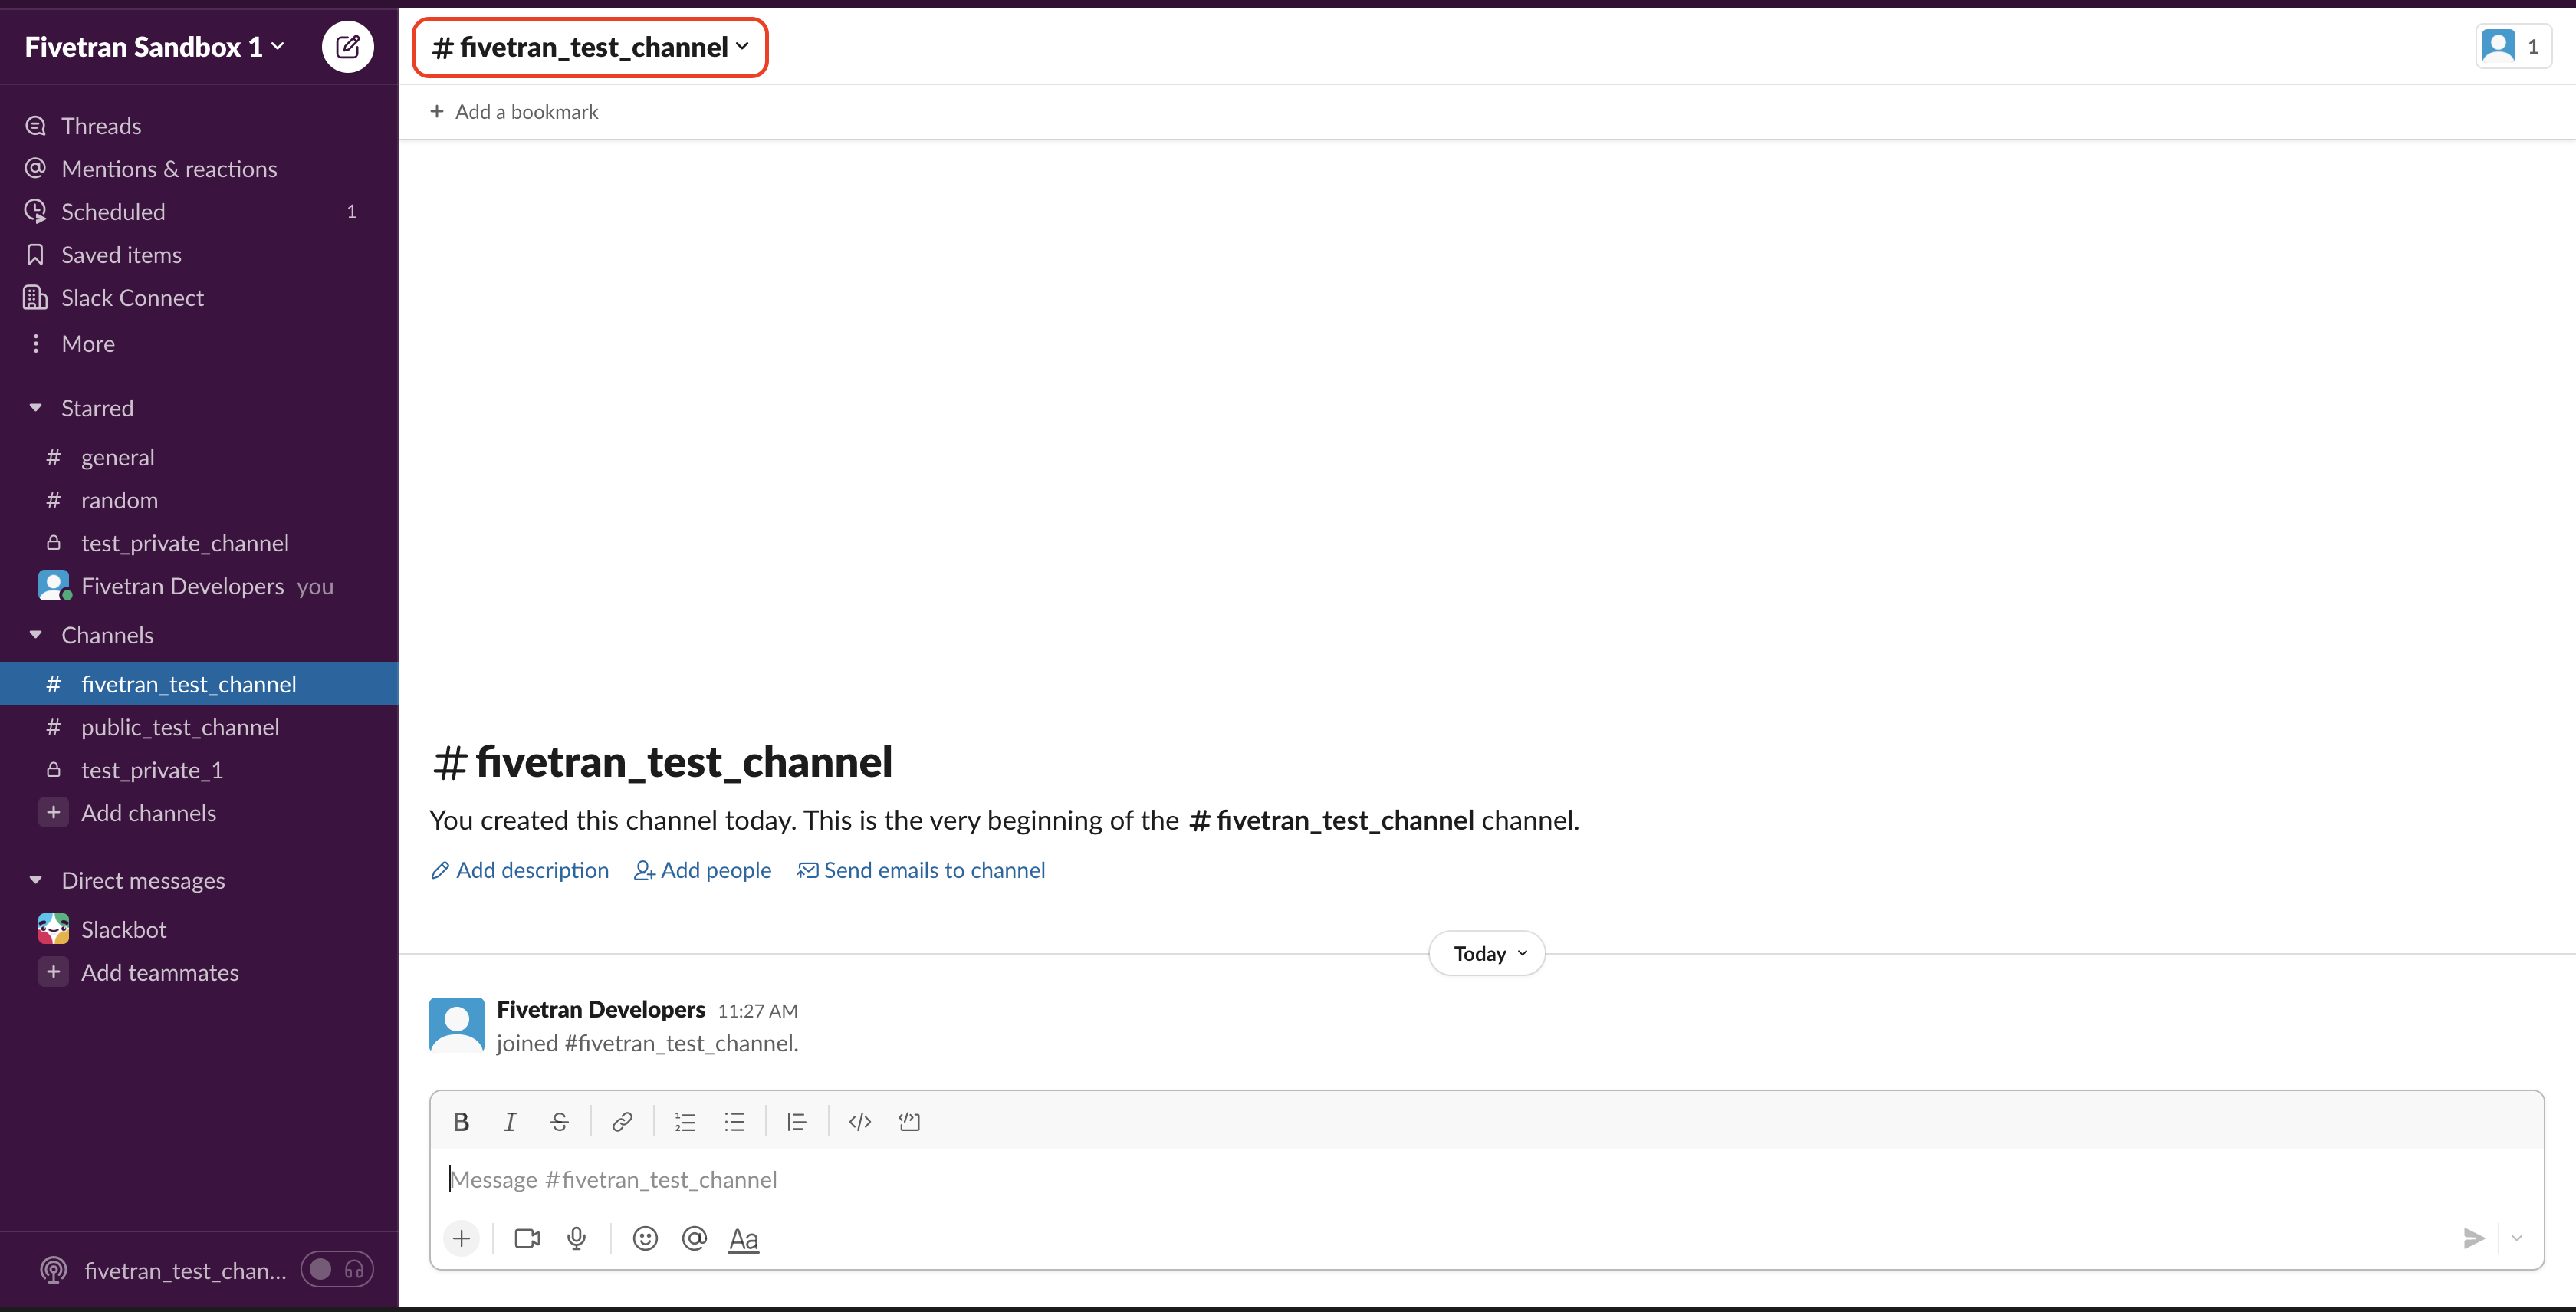Click plus icon next to Add teammates
Image resolution: width=2576 pixels, height=1312 pixels.
[x=53, y=972]
